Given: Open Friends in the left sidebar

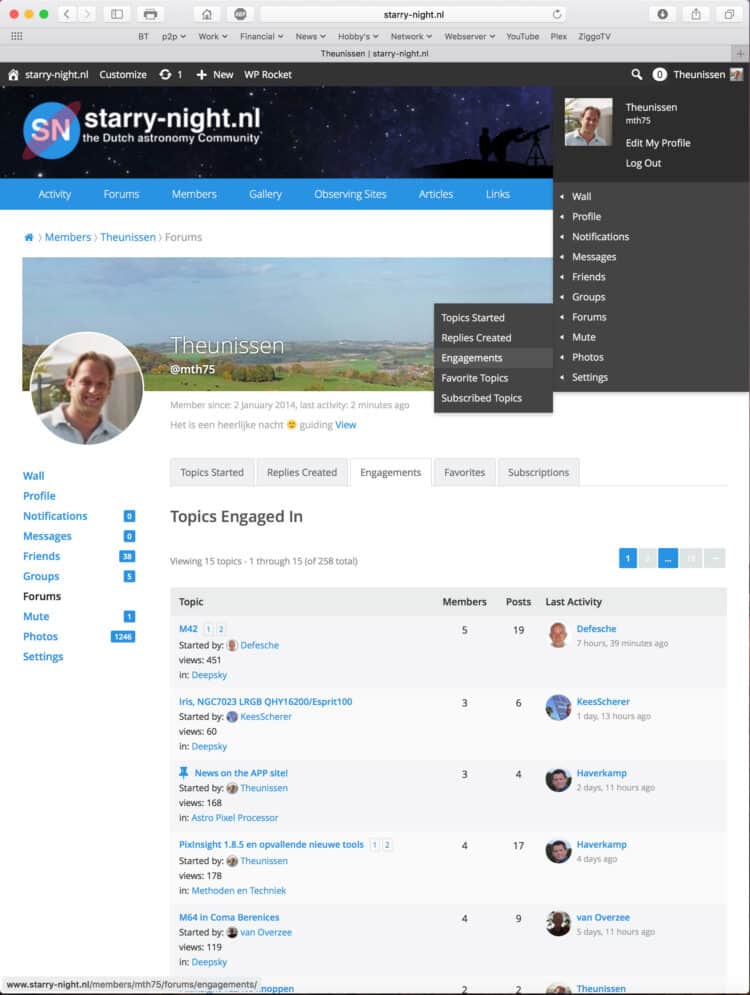Looking at the screenshot, I should point(41,556).
